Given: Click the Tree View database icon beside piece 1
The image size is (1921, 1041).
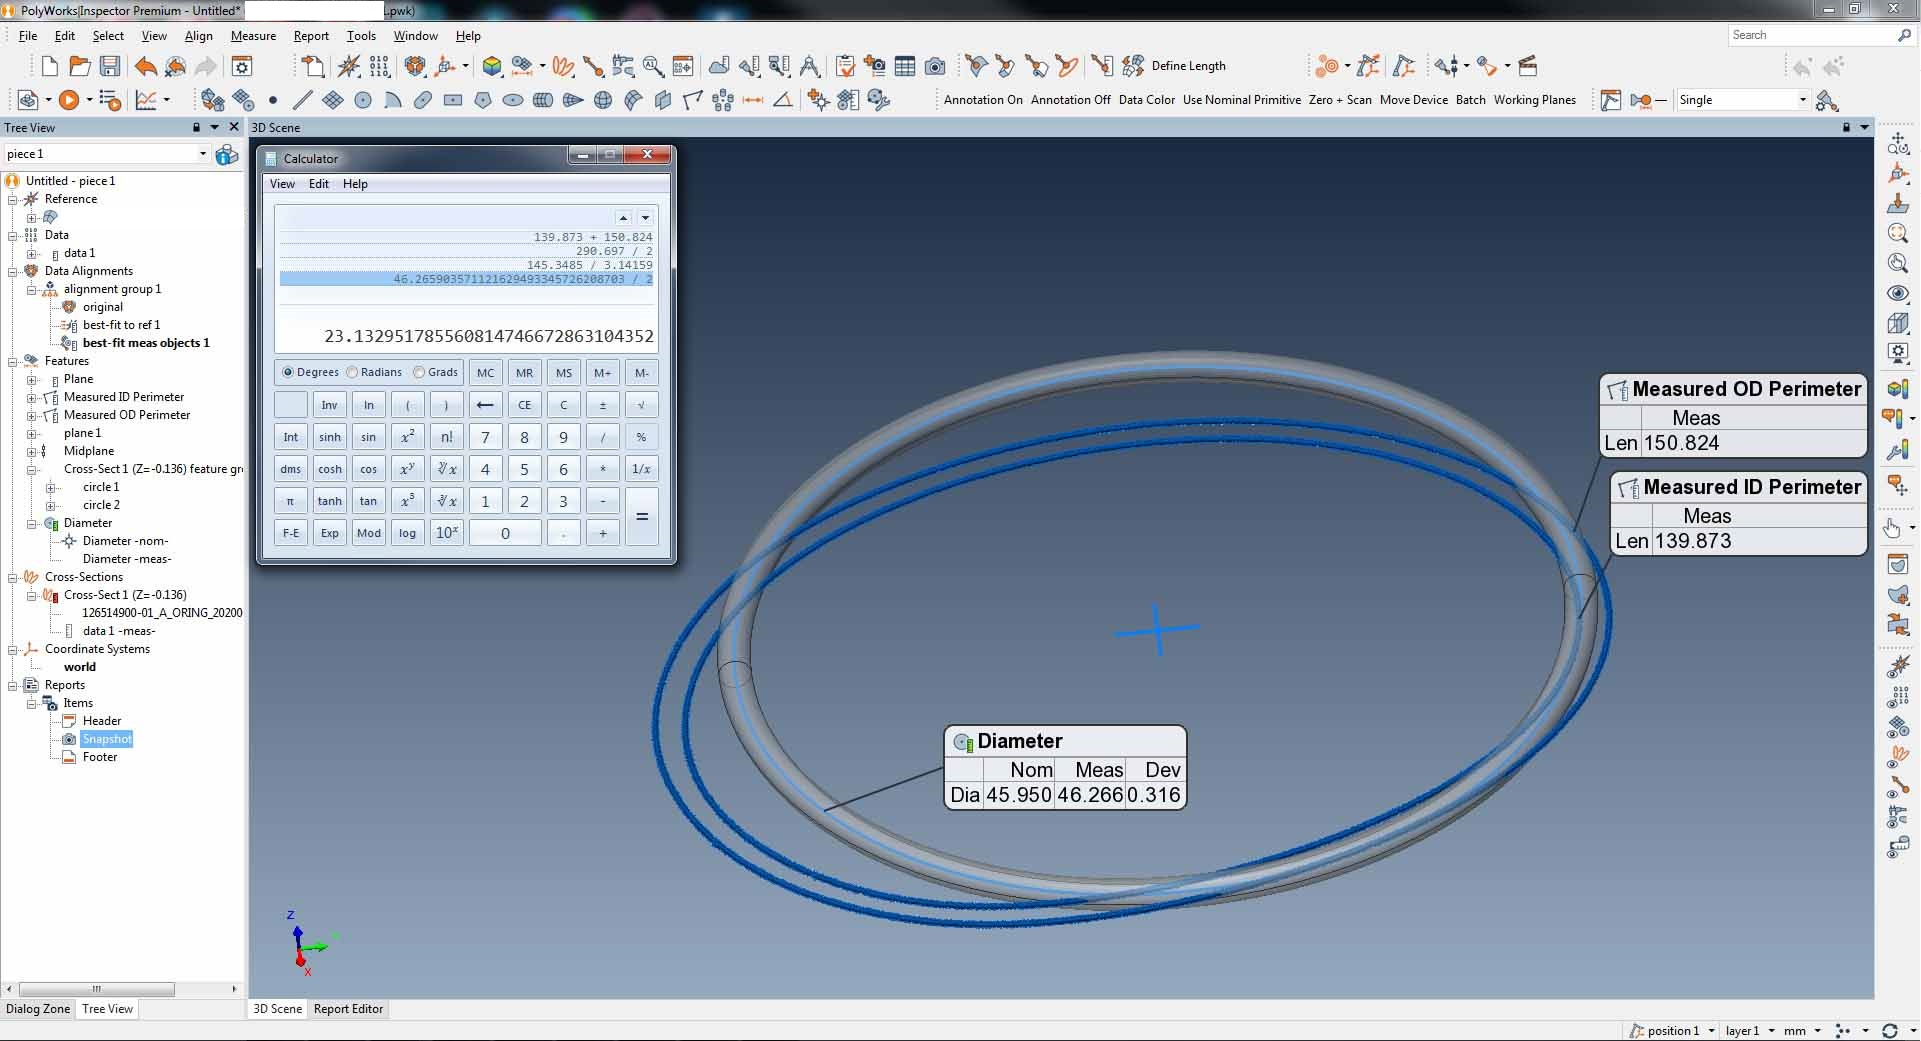Looking at the screenshot, I should pos(227,154).
